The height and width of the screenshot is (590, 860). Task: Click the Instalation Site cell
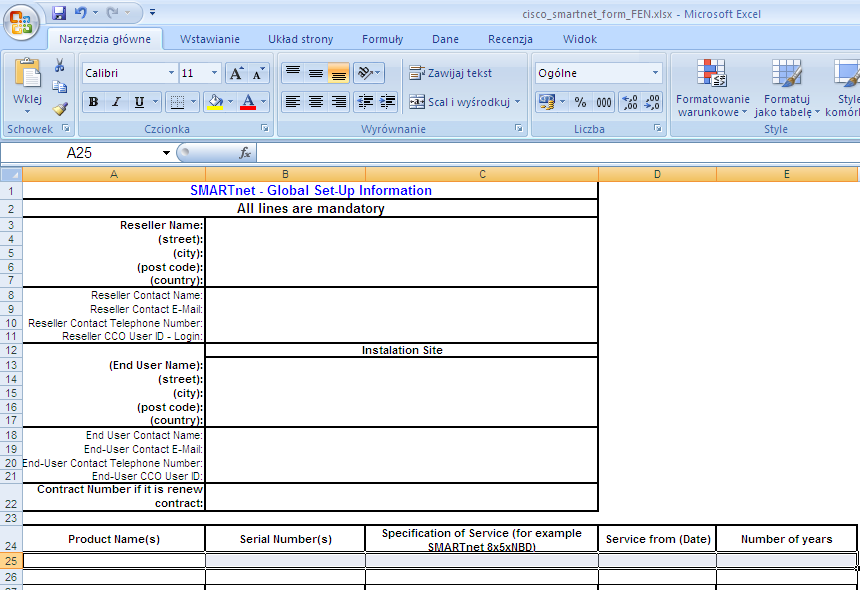pyautogui.click(x=401, y=350)
